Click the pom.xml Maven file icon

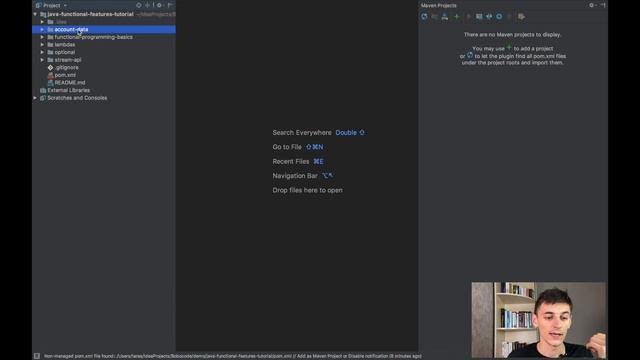point(51,75)
